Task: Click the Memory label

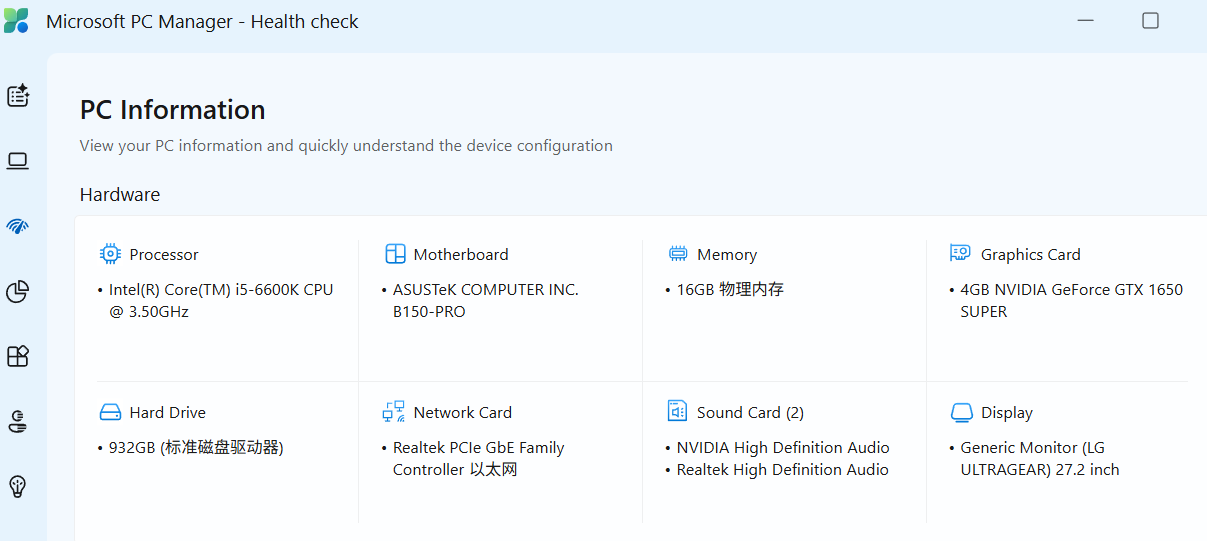Action: (x=727, y=255)
